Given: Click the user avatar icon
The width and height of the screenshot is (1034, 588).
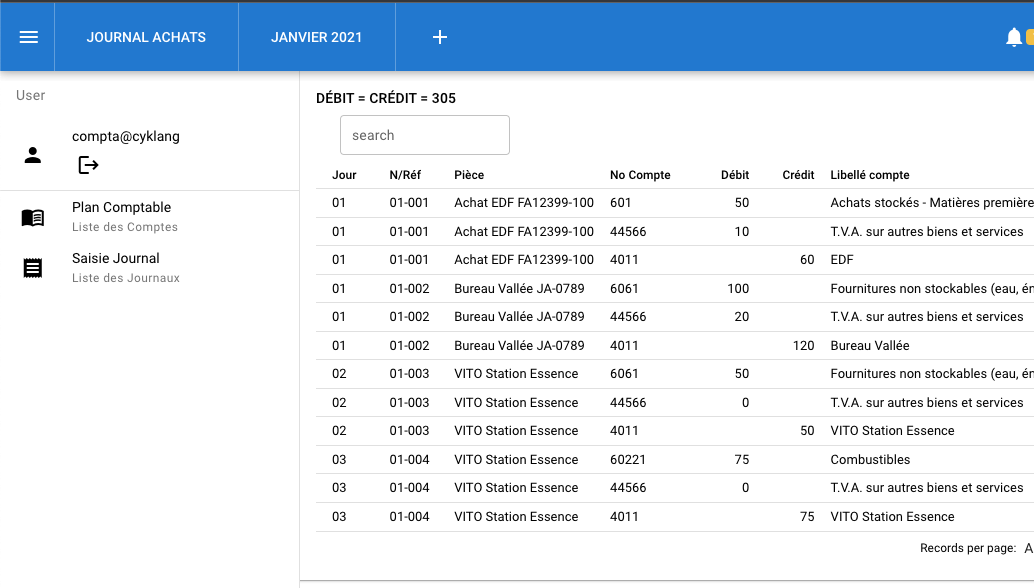Looking at the screenshot, I should click(33, 155).
